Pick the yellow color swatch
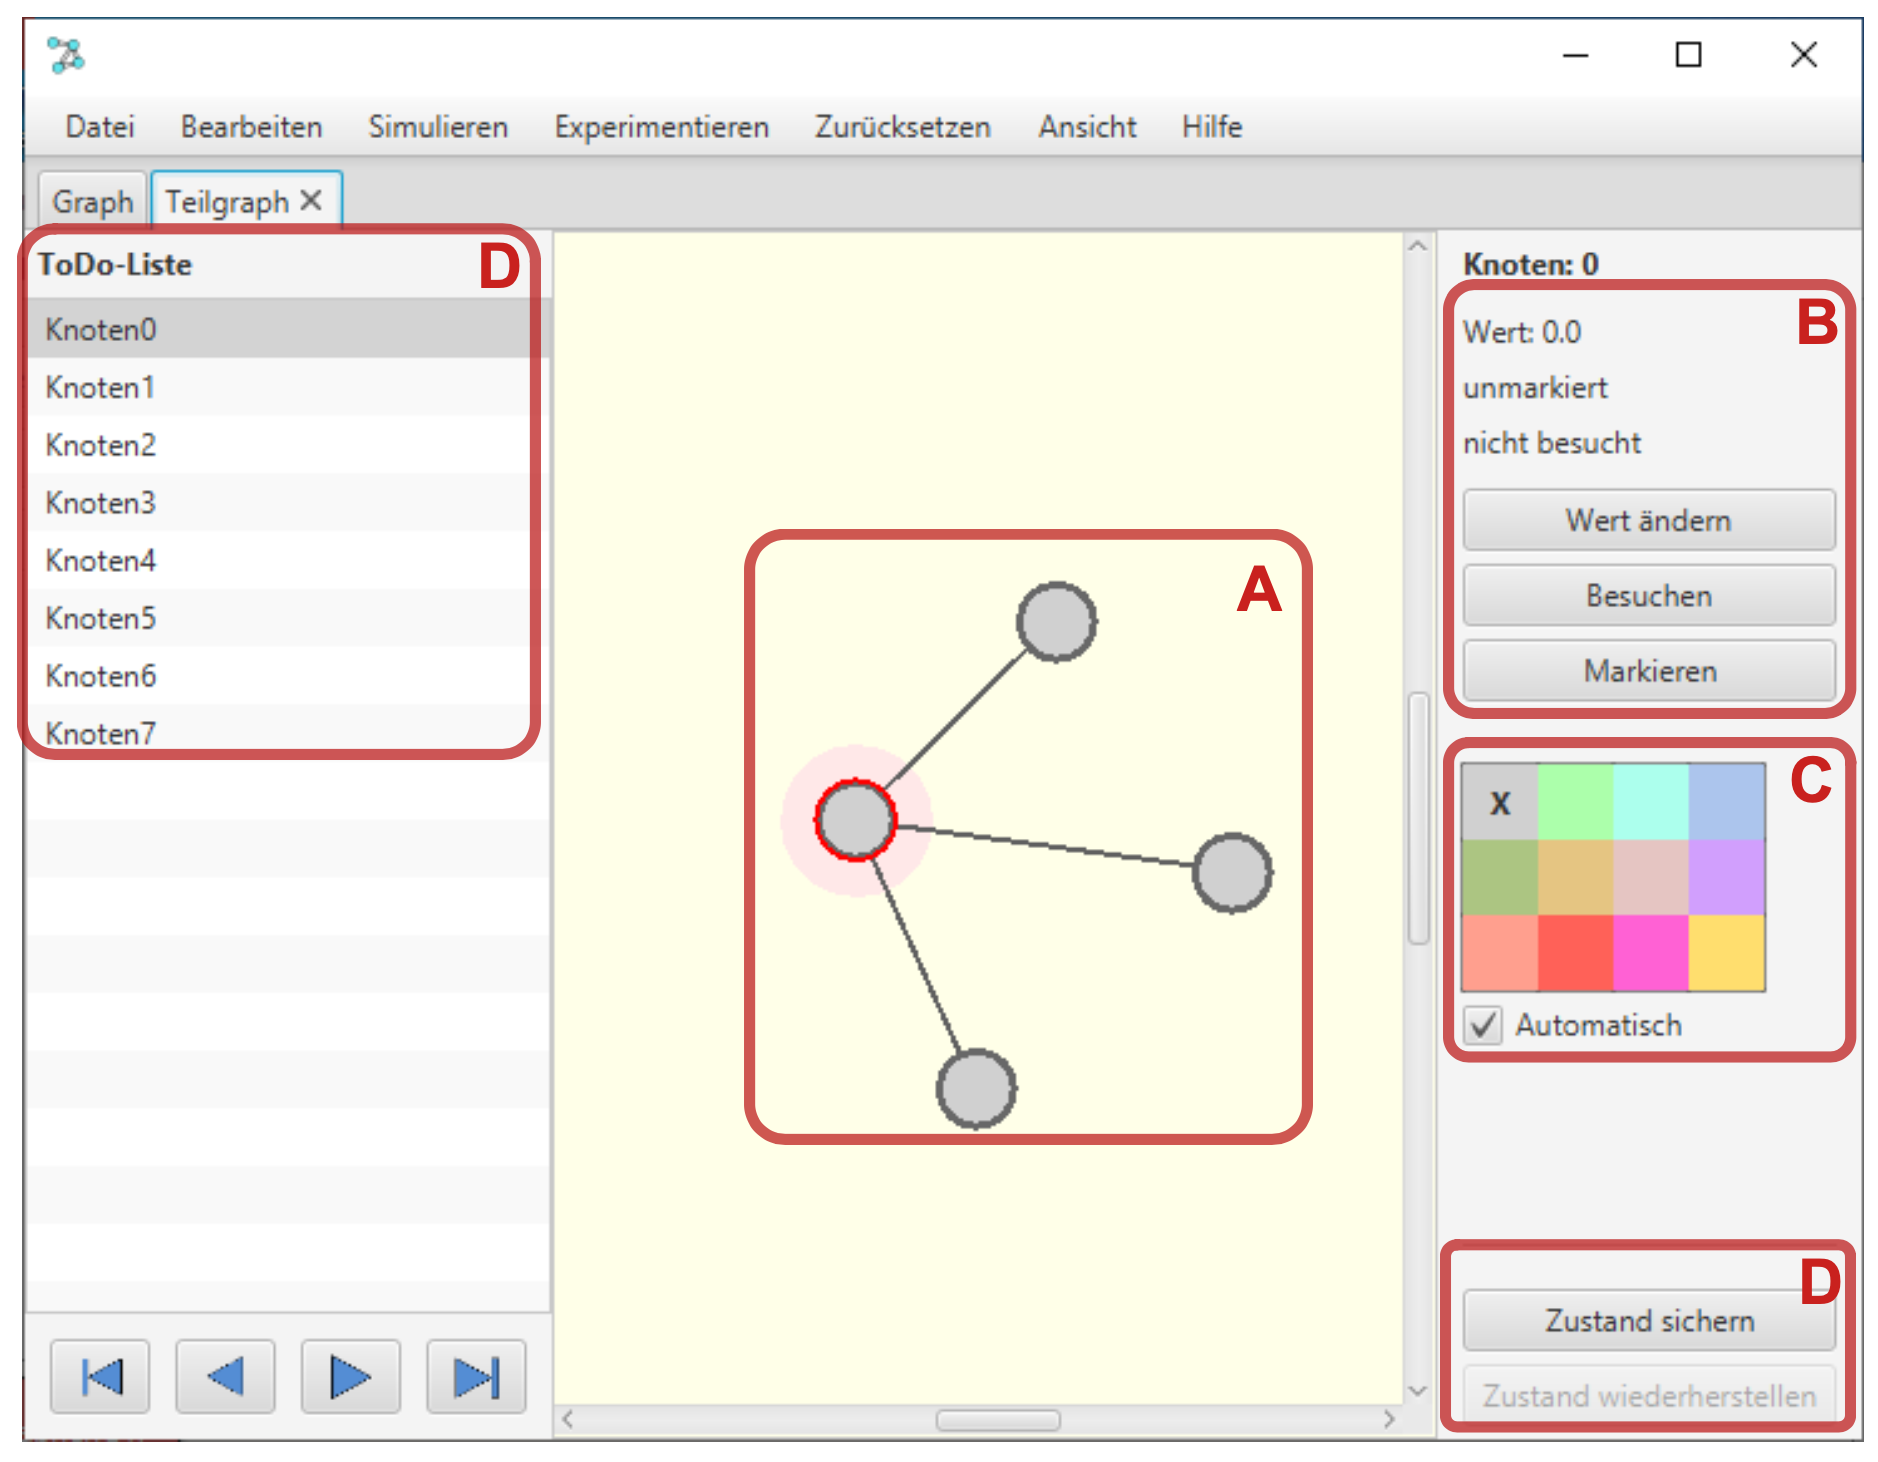The width and height of the screenshot is (1878, 1462). tap(1727, 953)
